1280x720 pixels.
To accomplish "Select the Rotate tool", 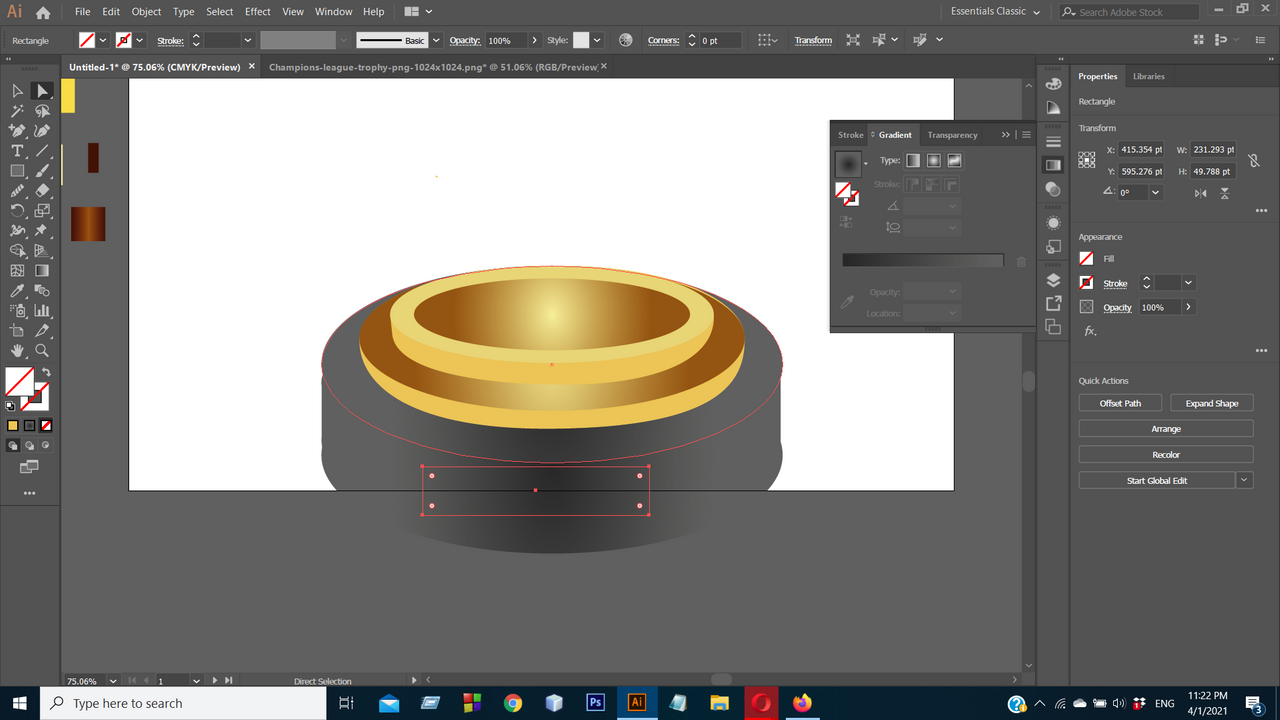I will (17, 210).
